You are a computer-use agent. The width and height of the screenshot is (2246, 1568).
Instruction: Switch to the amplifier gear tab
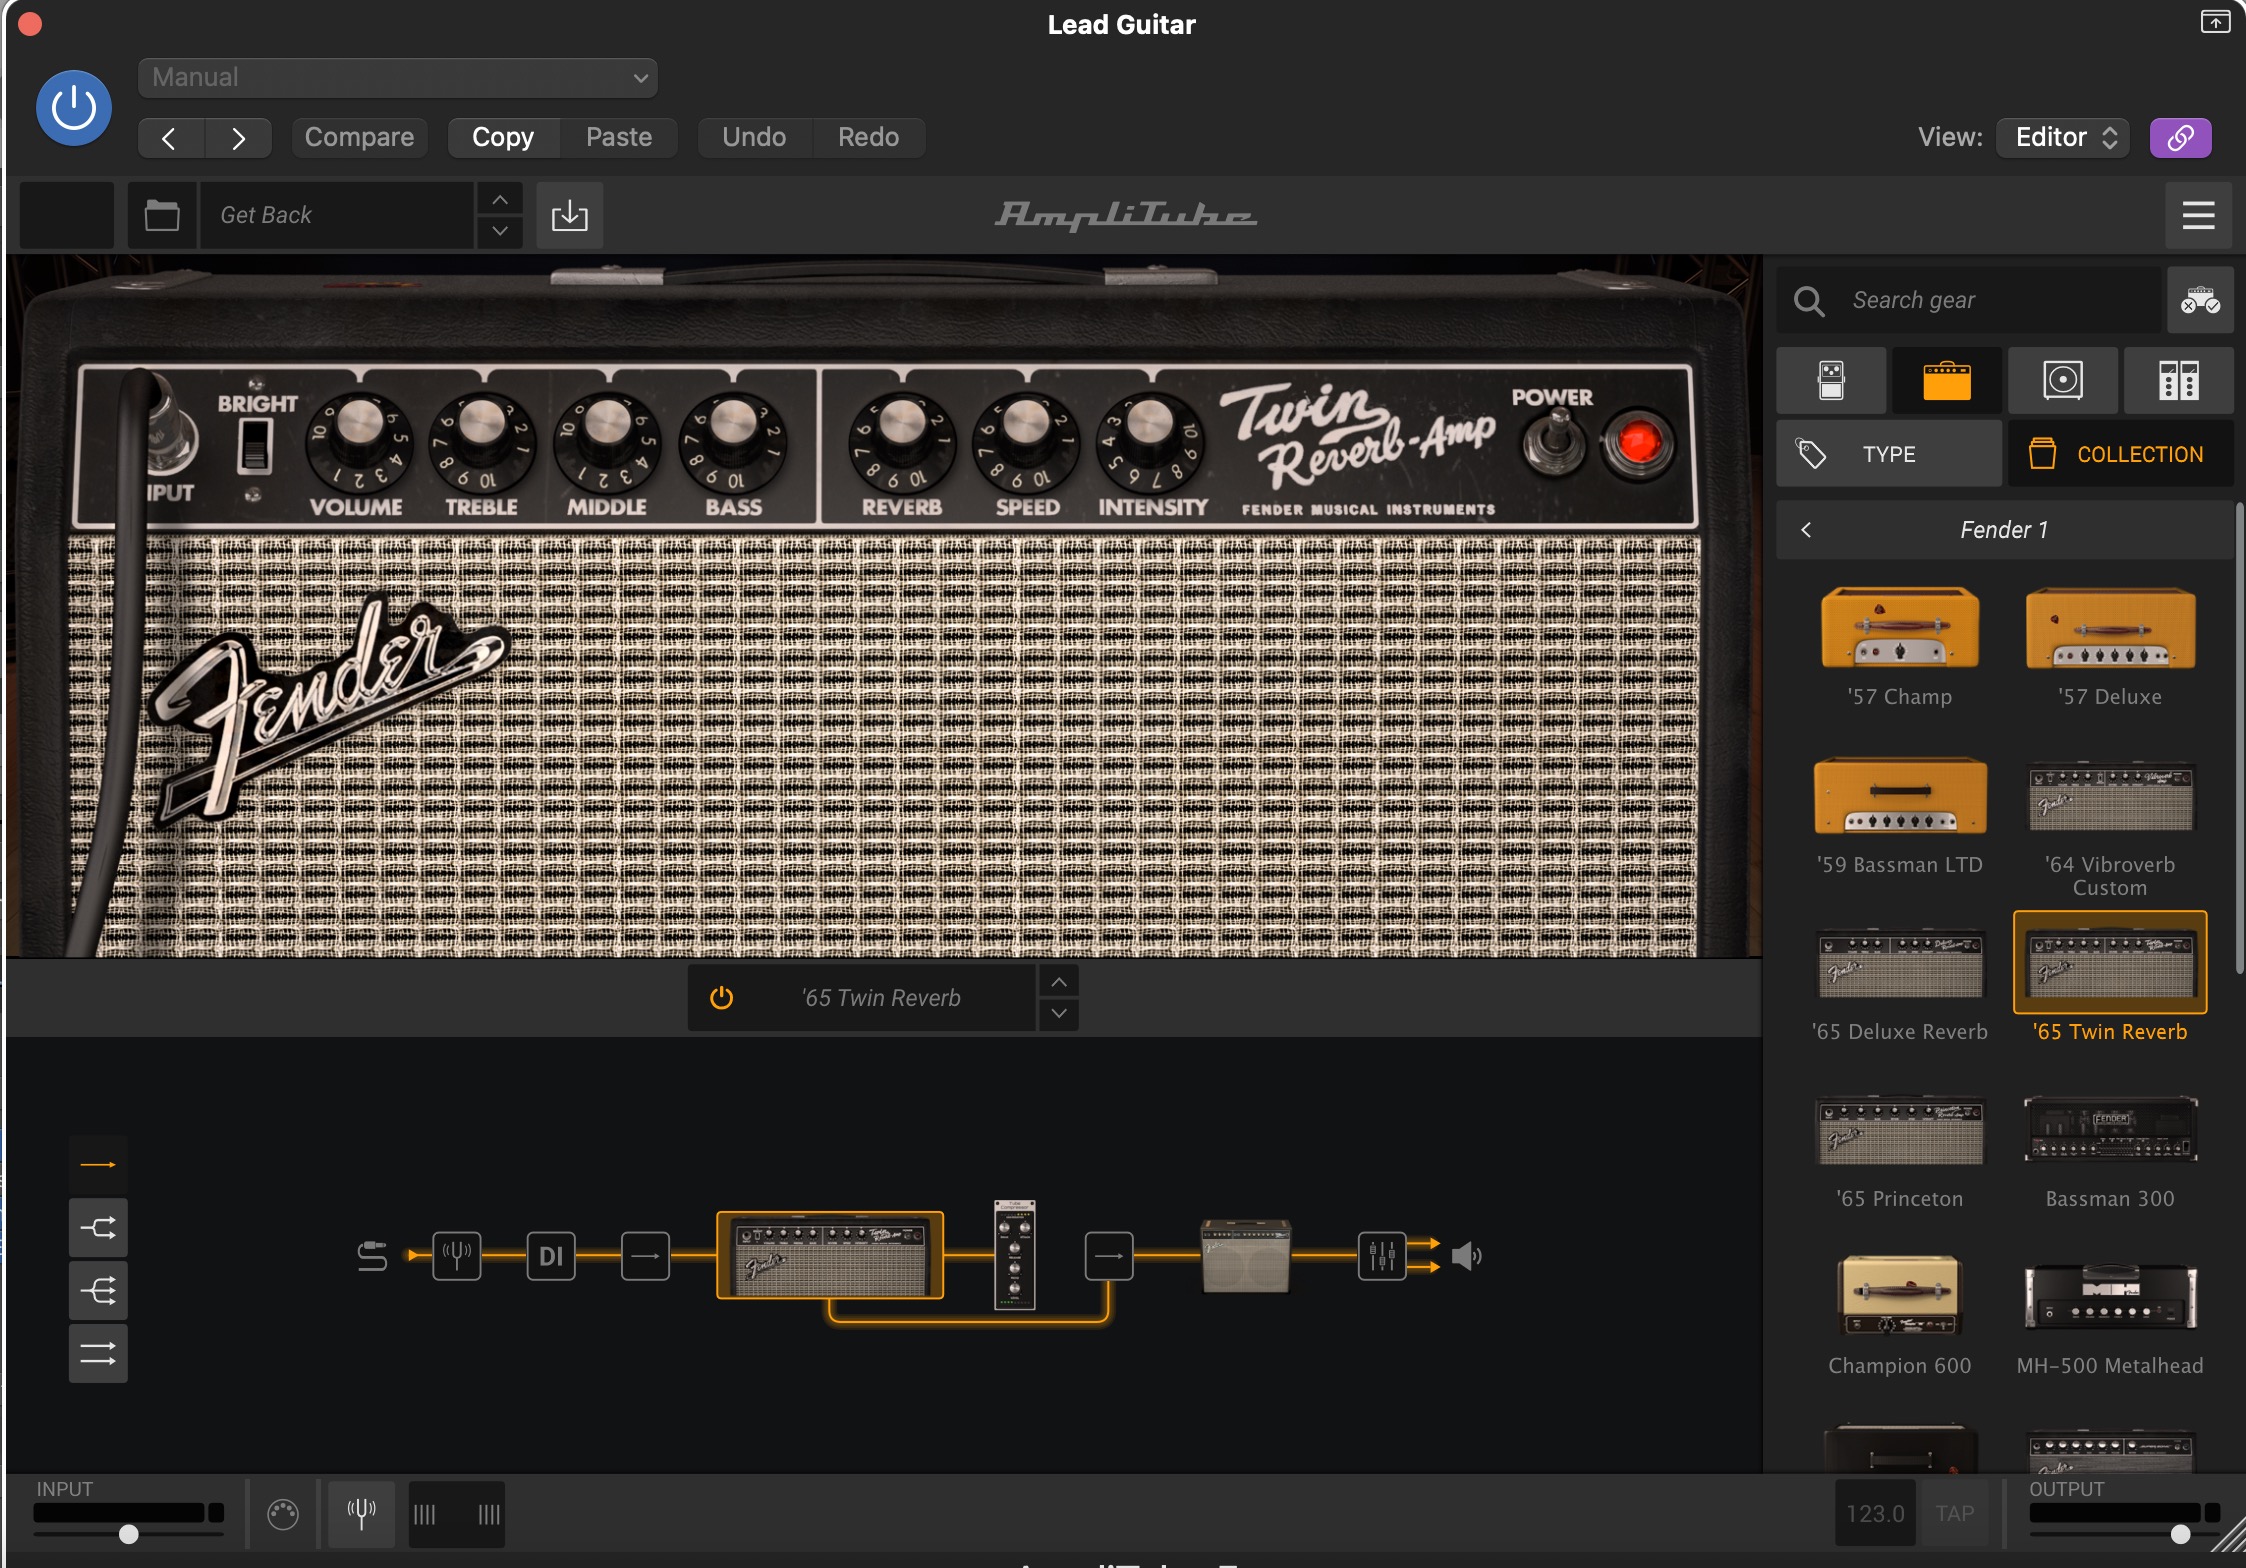1947,381
